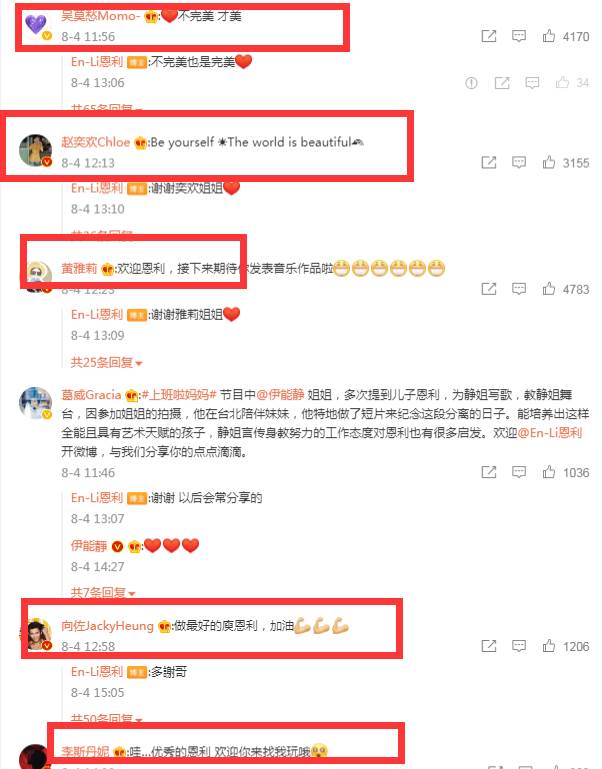The height and width of the screenshot is (769, 602).
Task: Expand 共7条回复 replies
Action: click(103, 592)
